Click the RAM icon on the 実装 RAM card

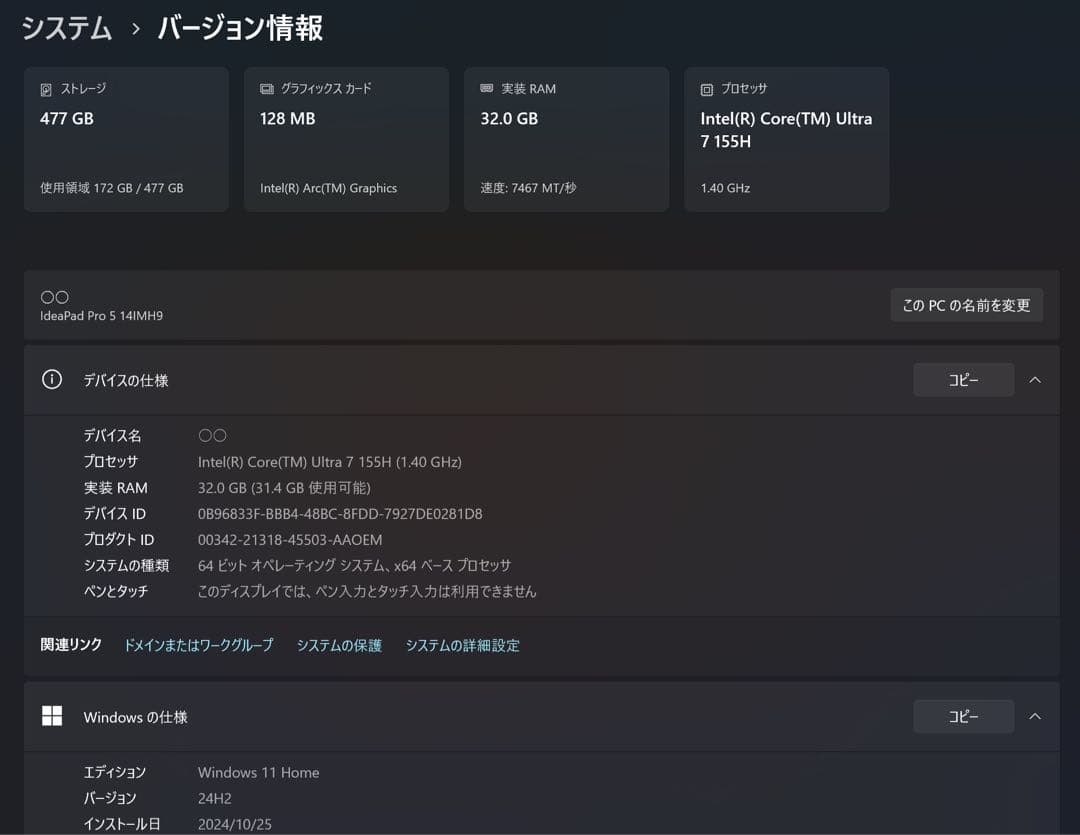click(x=484, y=88)
